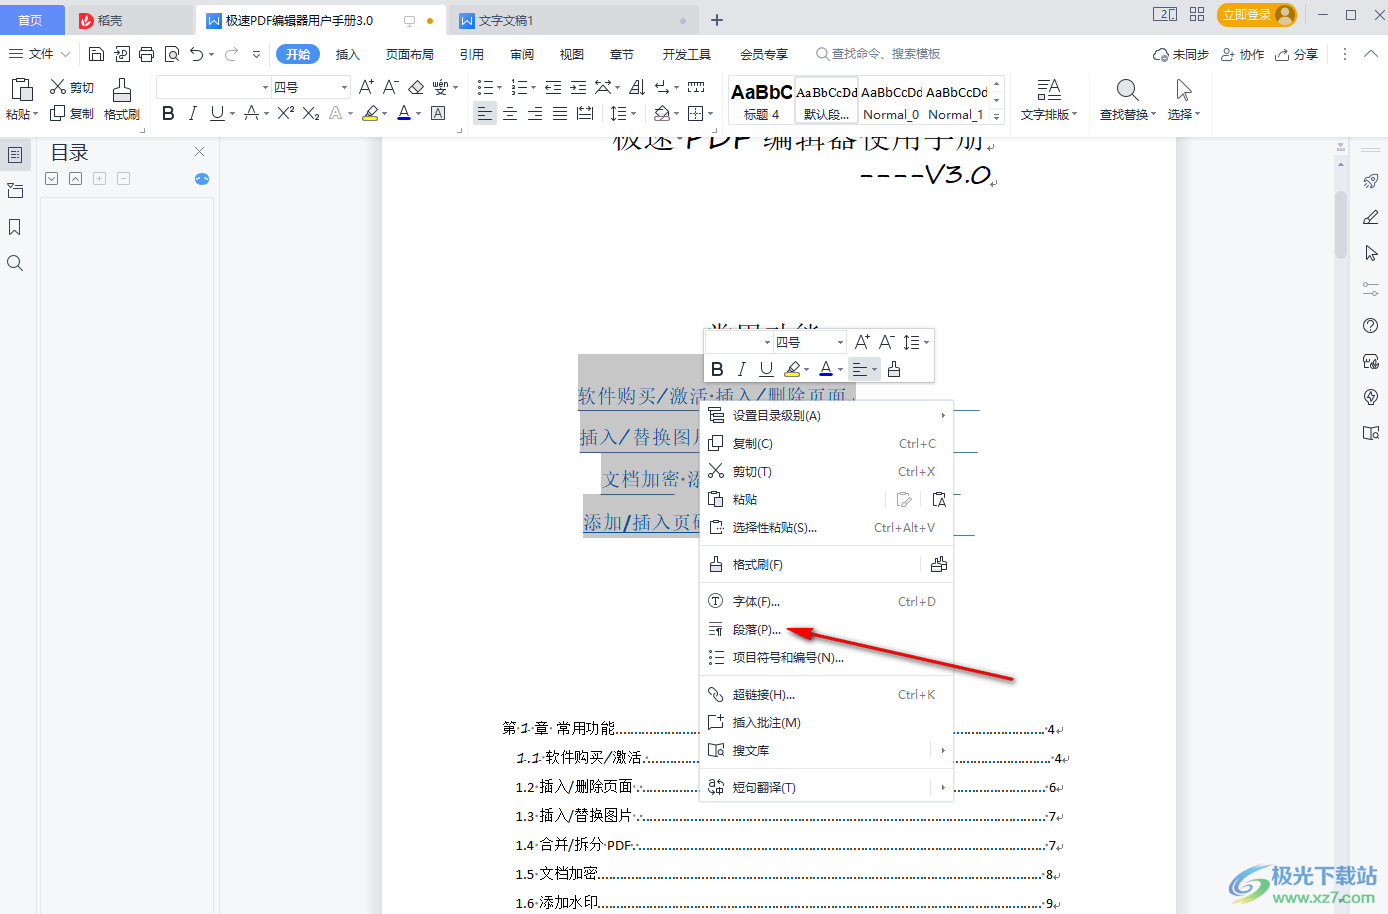Image resolution: width=1388 pixels, height=914 pixels.
Task: Click the Decrease Indent icon
Action: [553, 87]
